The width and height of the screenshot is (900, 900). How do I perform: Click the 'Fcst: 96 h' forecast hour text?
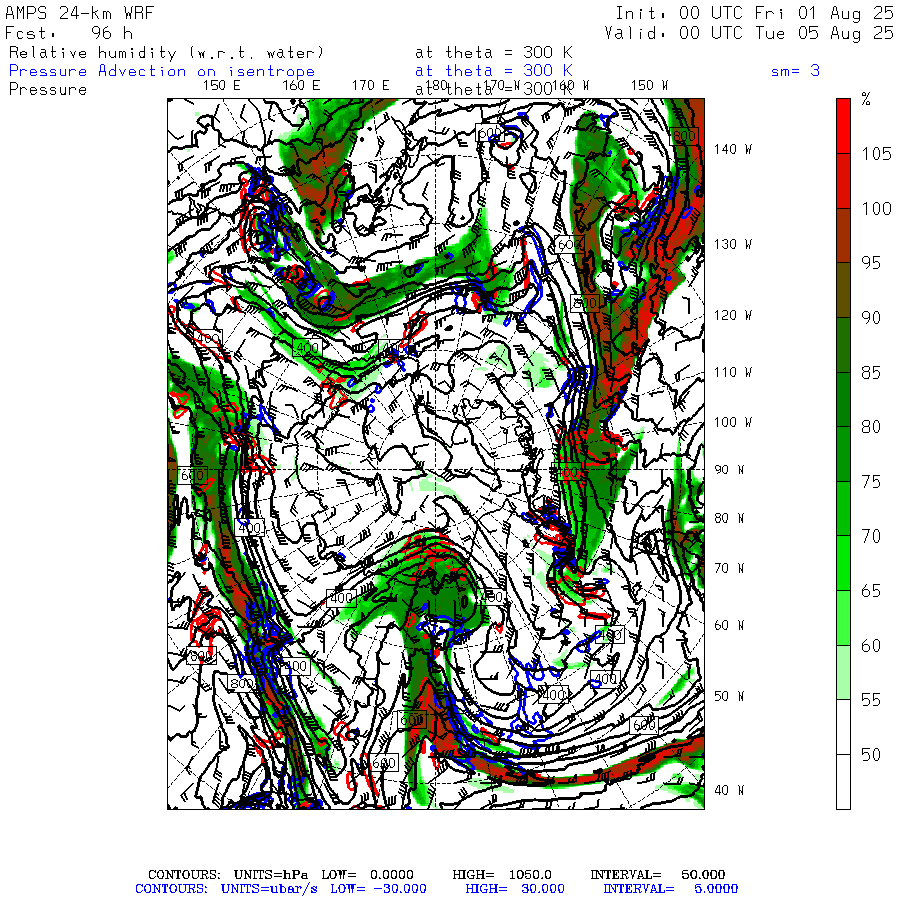[69, 33]
